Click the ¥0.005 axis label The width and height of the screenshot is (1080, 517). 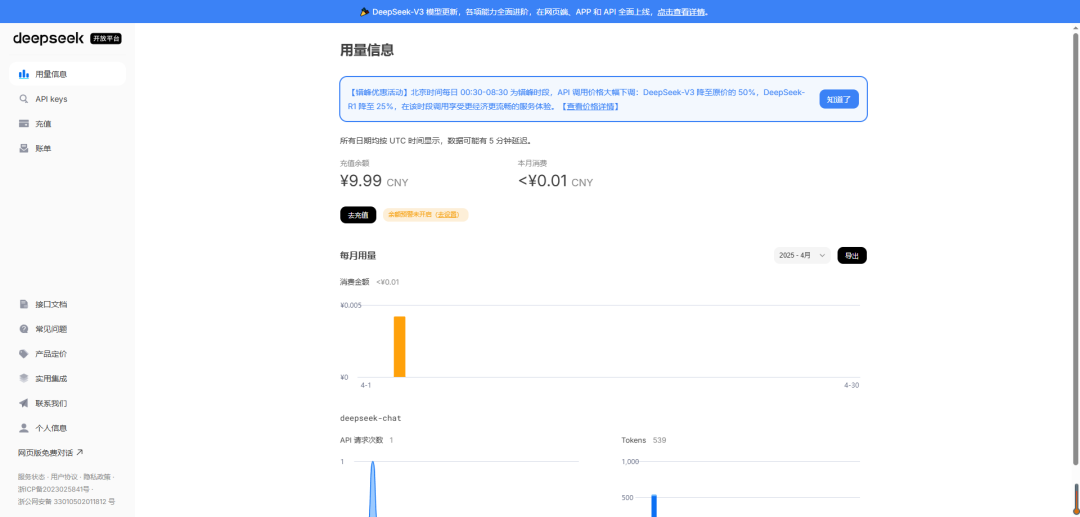click(350, 305)
